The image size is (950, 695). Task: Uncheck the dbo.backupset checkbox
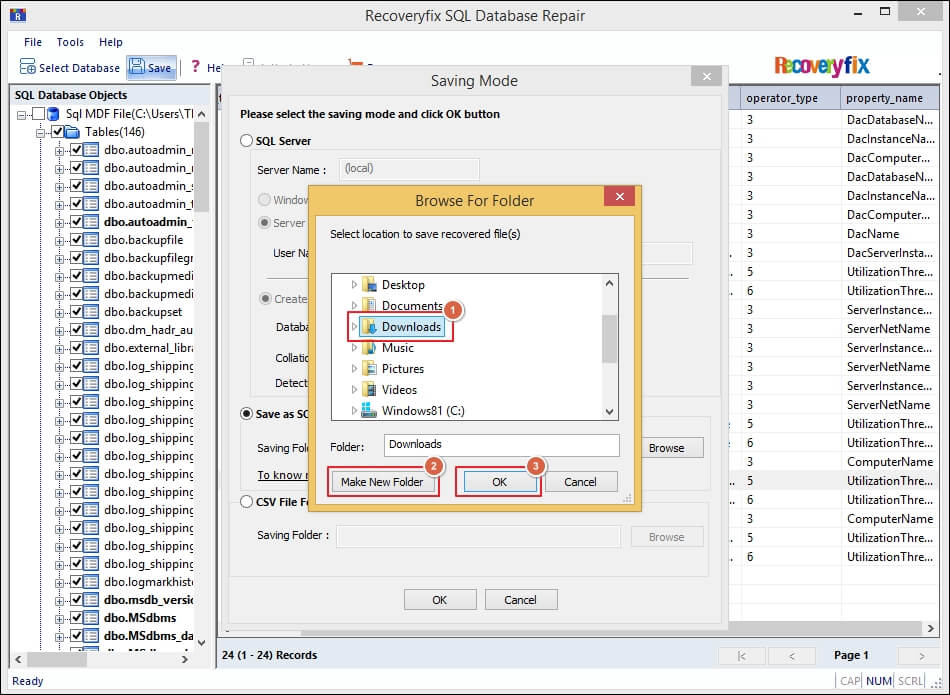point(76,312)
